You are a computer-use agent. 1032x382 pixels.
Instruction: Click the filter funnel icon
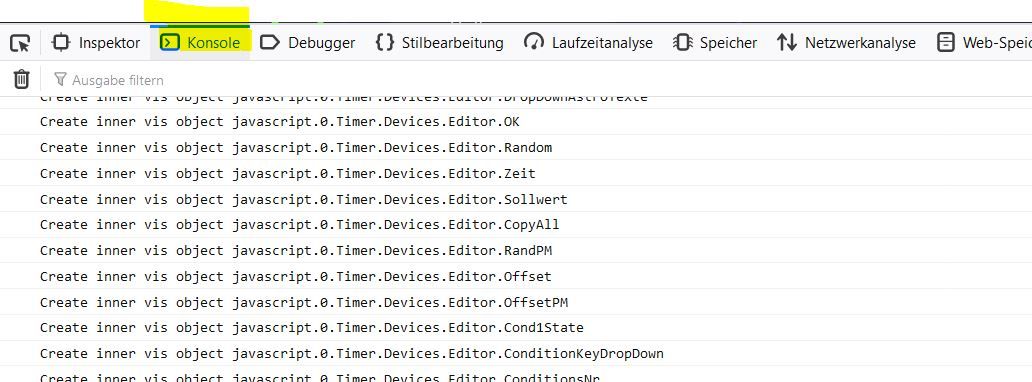(61, 80)
